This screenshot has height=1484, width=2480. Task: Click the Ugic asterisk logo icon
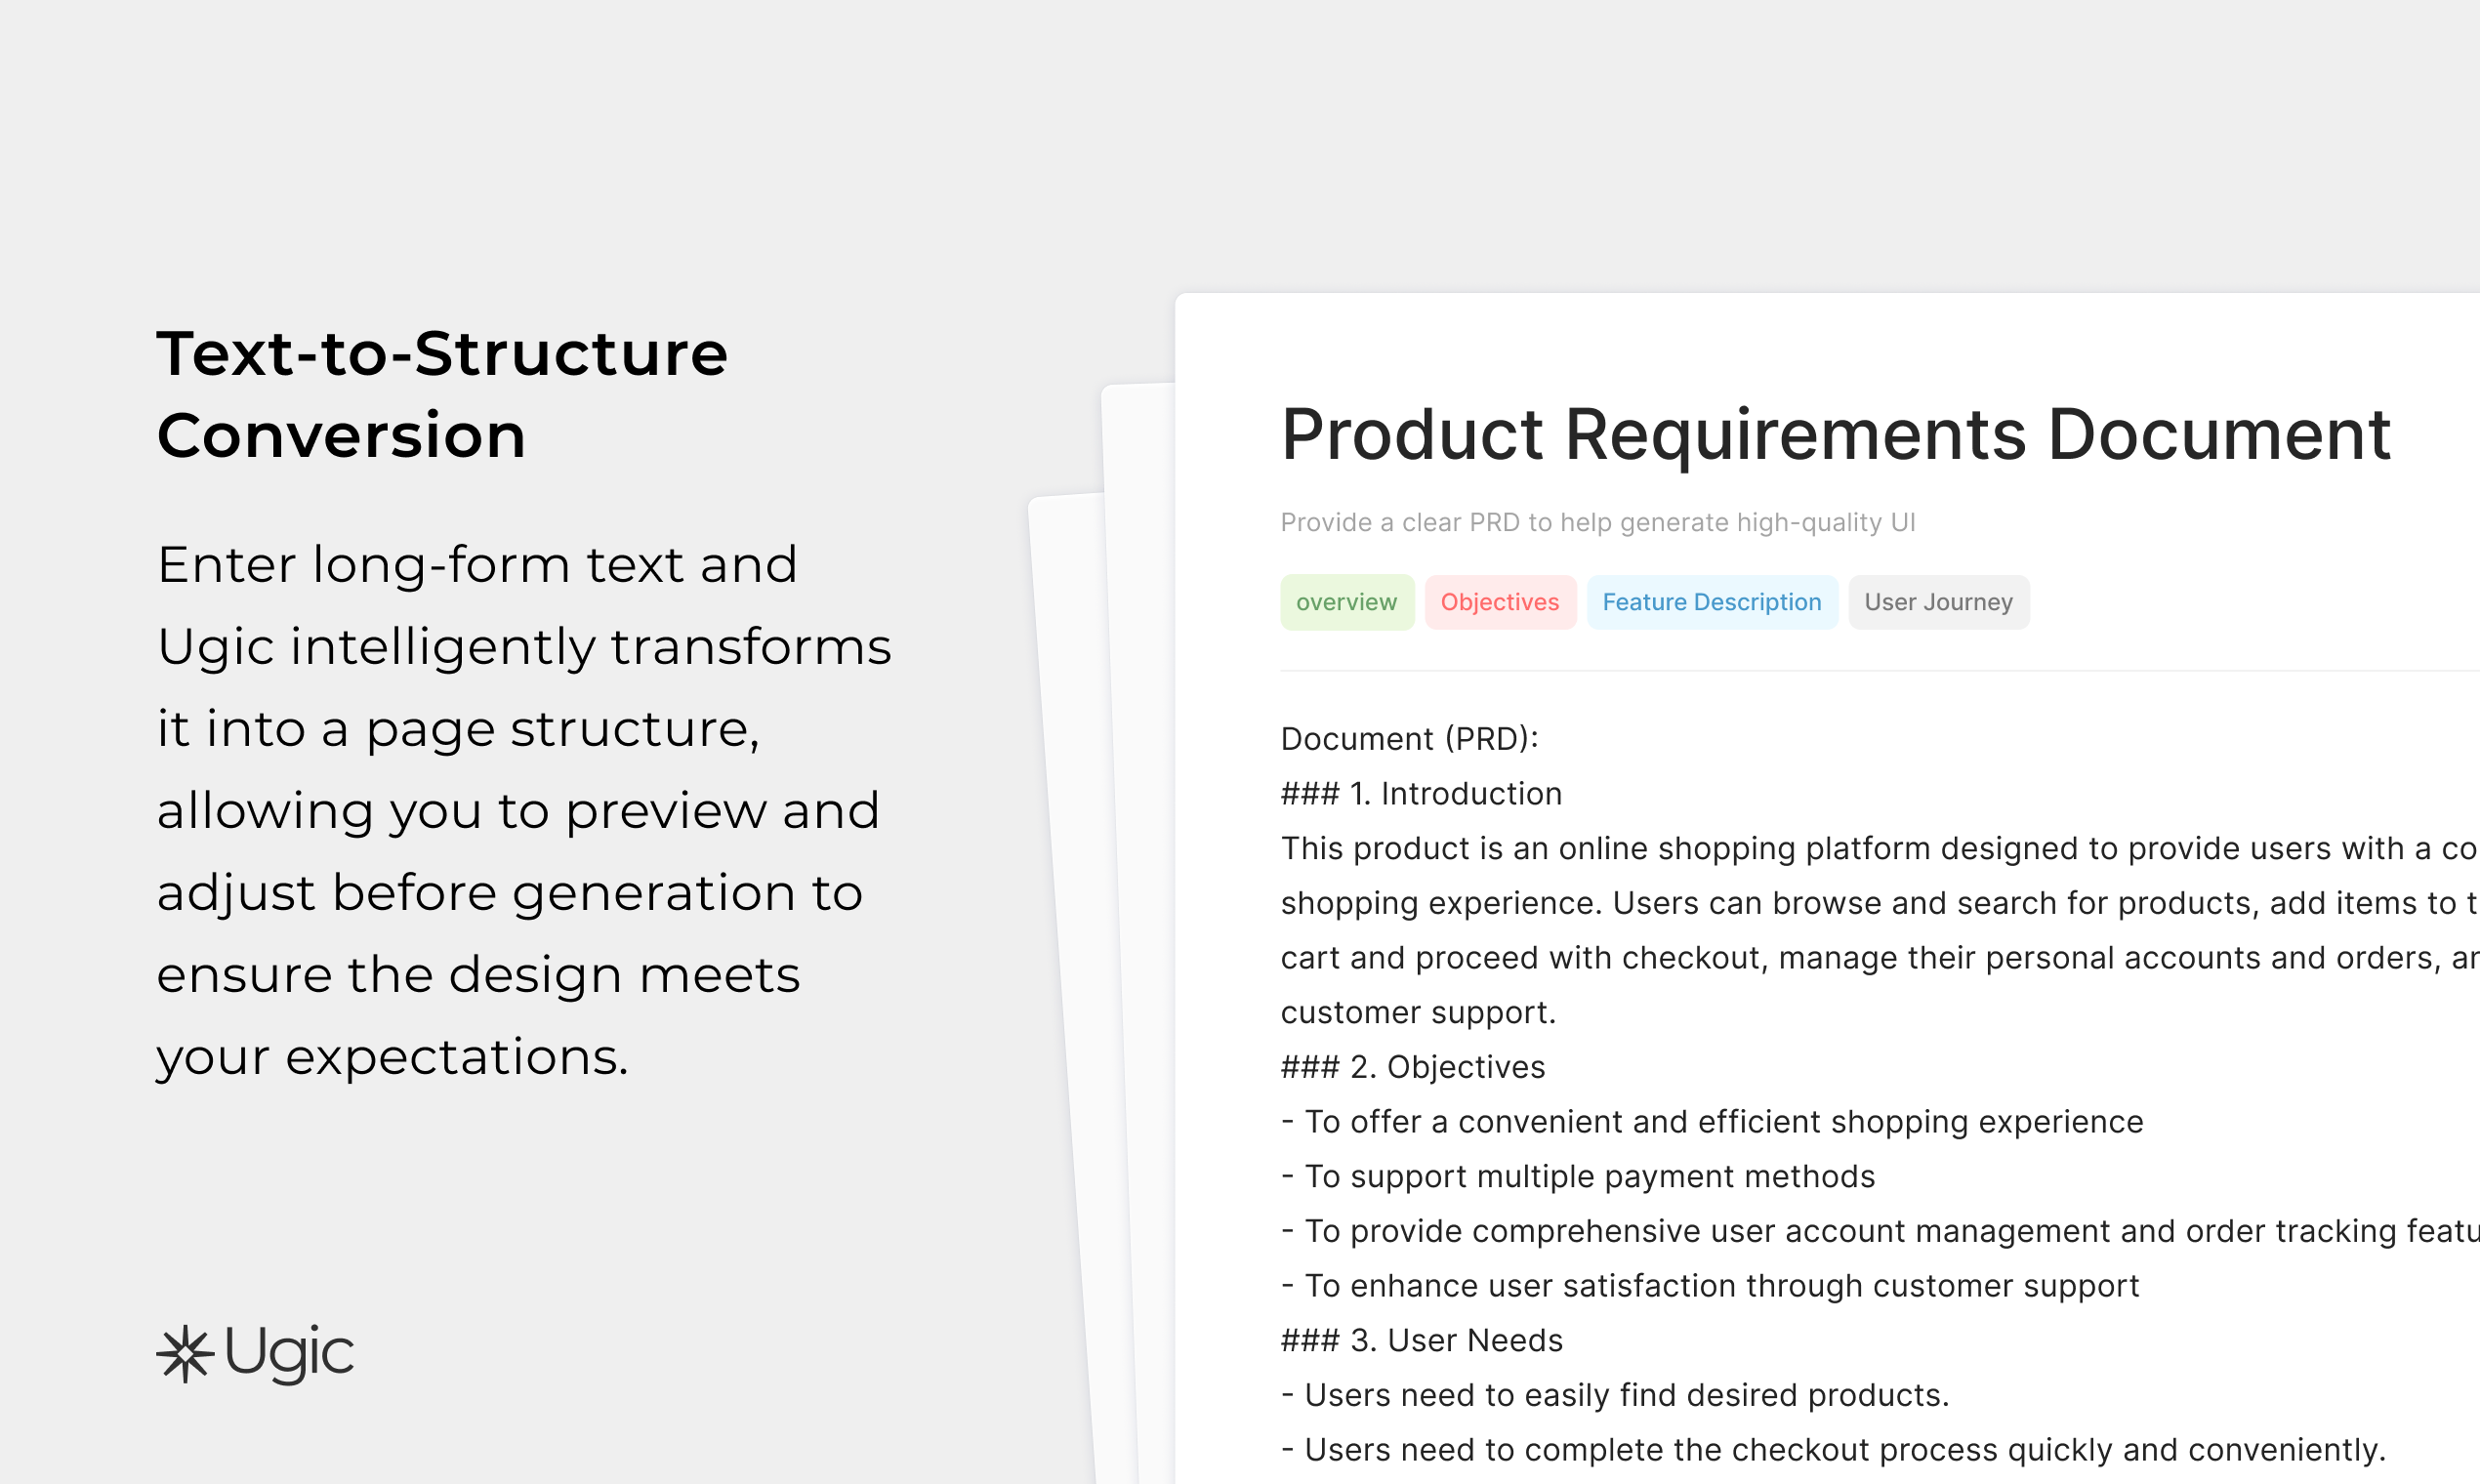[x=185, y=1354]
